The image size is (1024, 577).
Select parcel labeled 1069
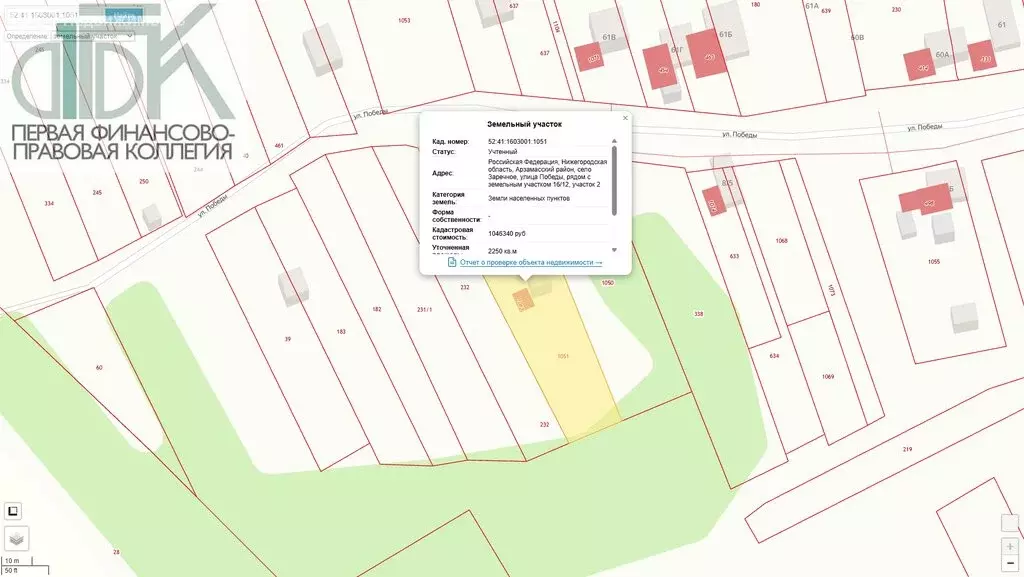click(828, 377)
